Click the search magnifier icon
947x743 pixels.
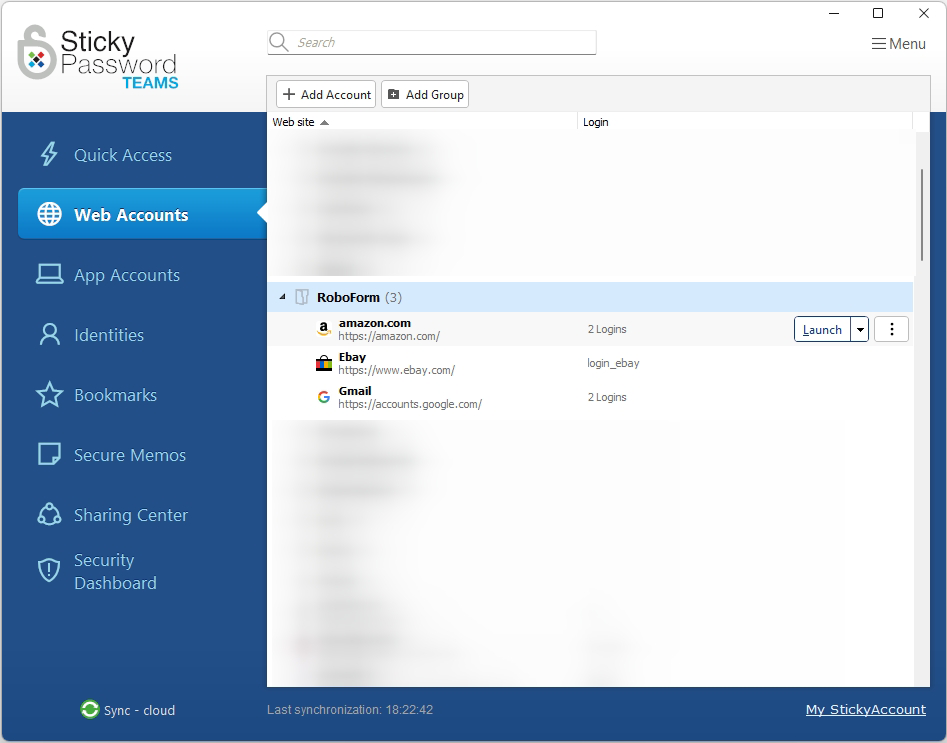(278, 42)
